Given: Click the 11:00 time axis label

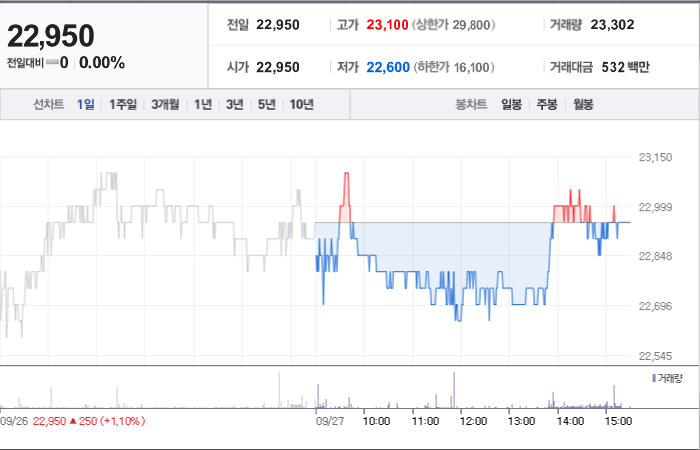Looking at the screenshot, I should pyautogui.click(x=425, y=421).
